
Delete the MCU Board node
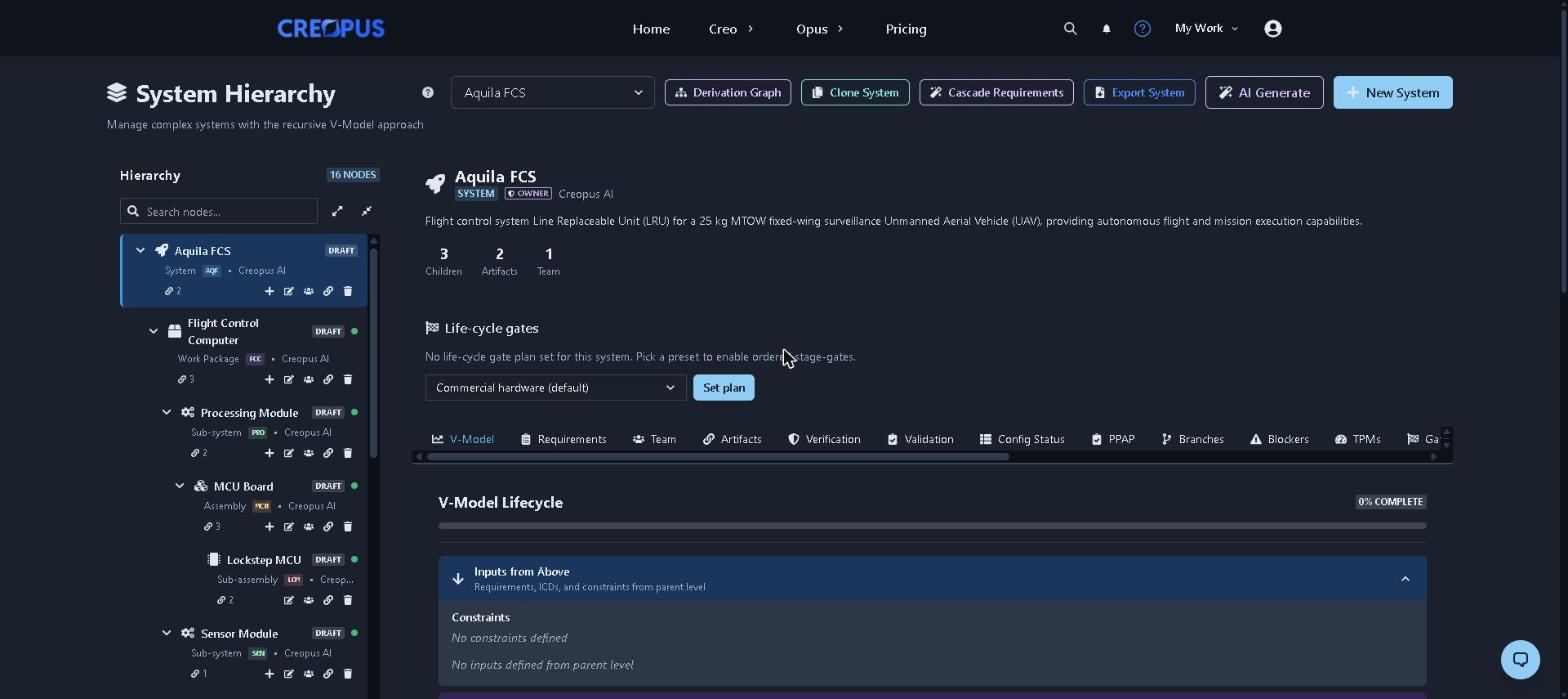pyautogui.click(x=348, y=526)
